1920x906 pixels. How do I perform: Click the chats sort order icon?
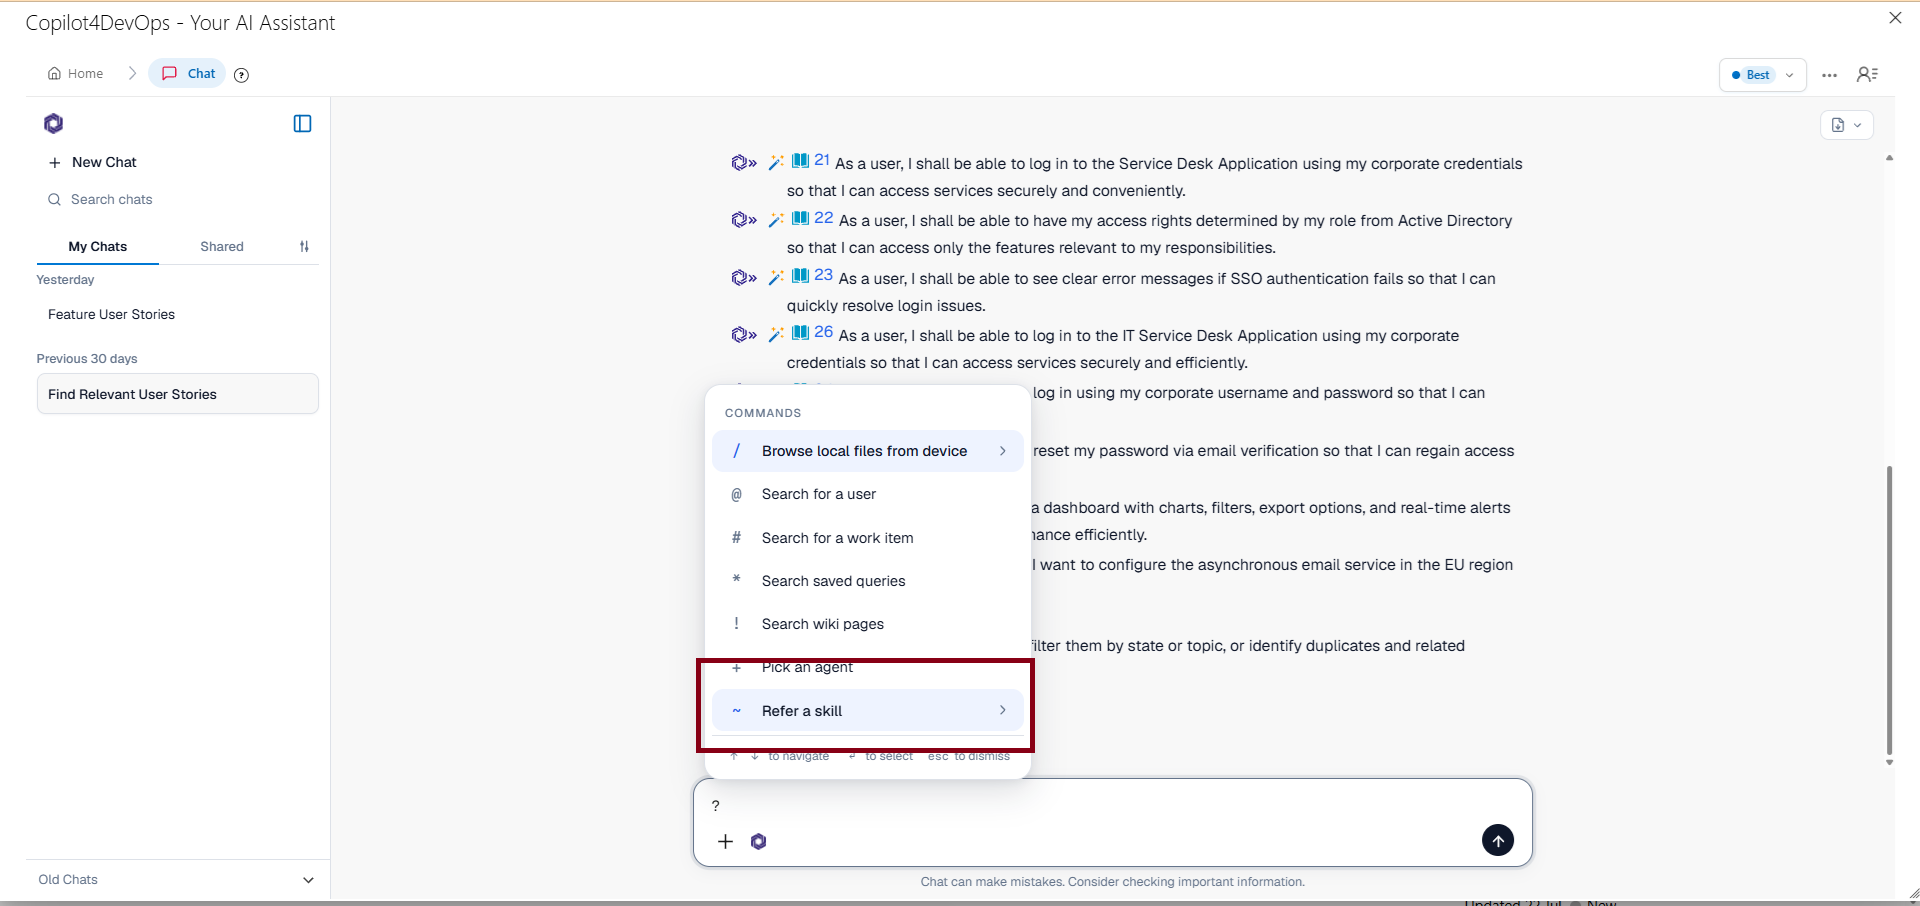tap(304, 246)
